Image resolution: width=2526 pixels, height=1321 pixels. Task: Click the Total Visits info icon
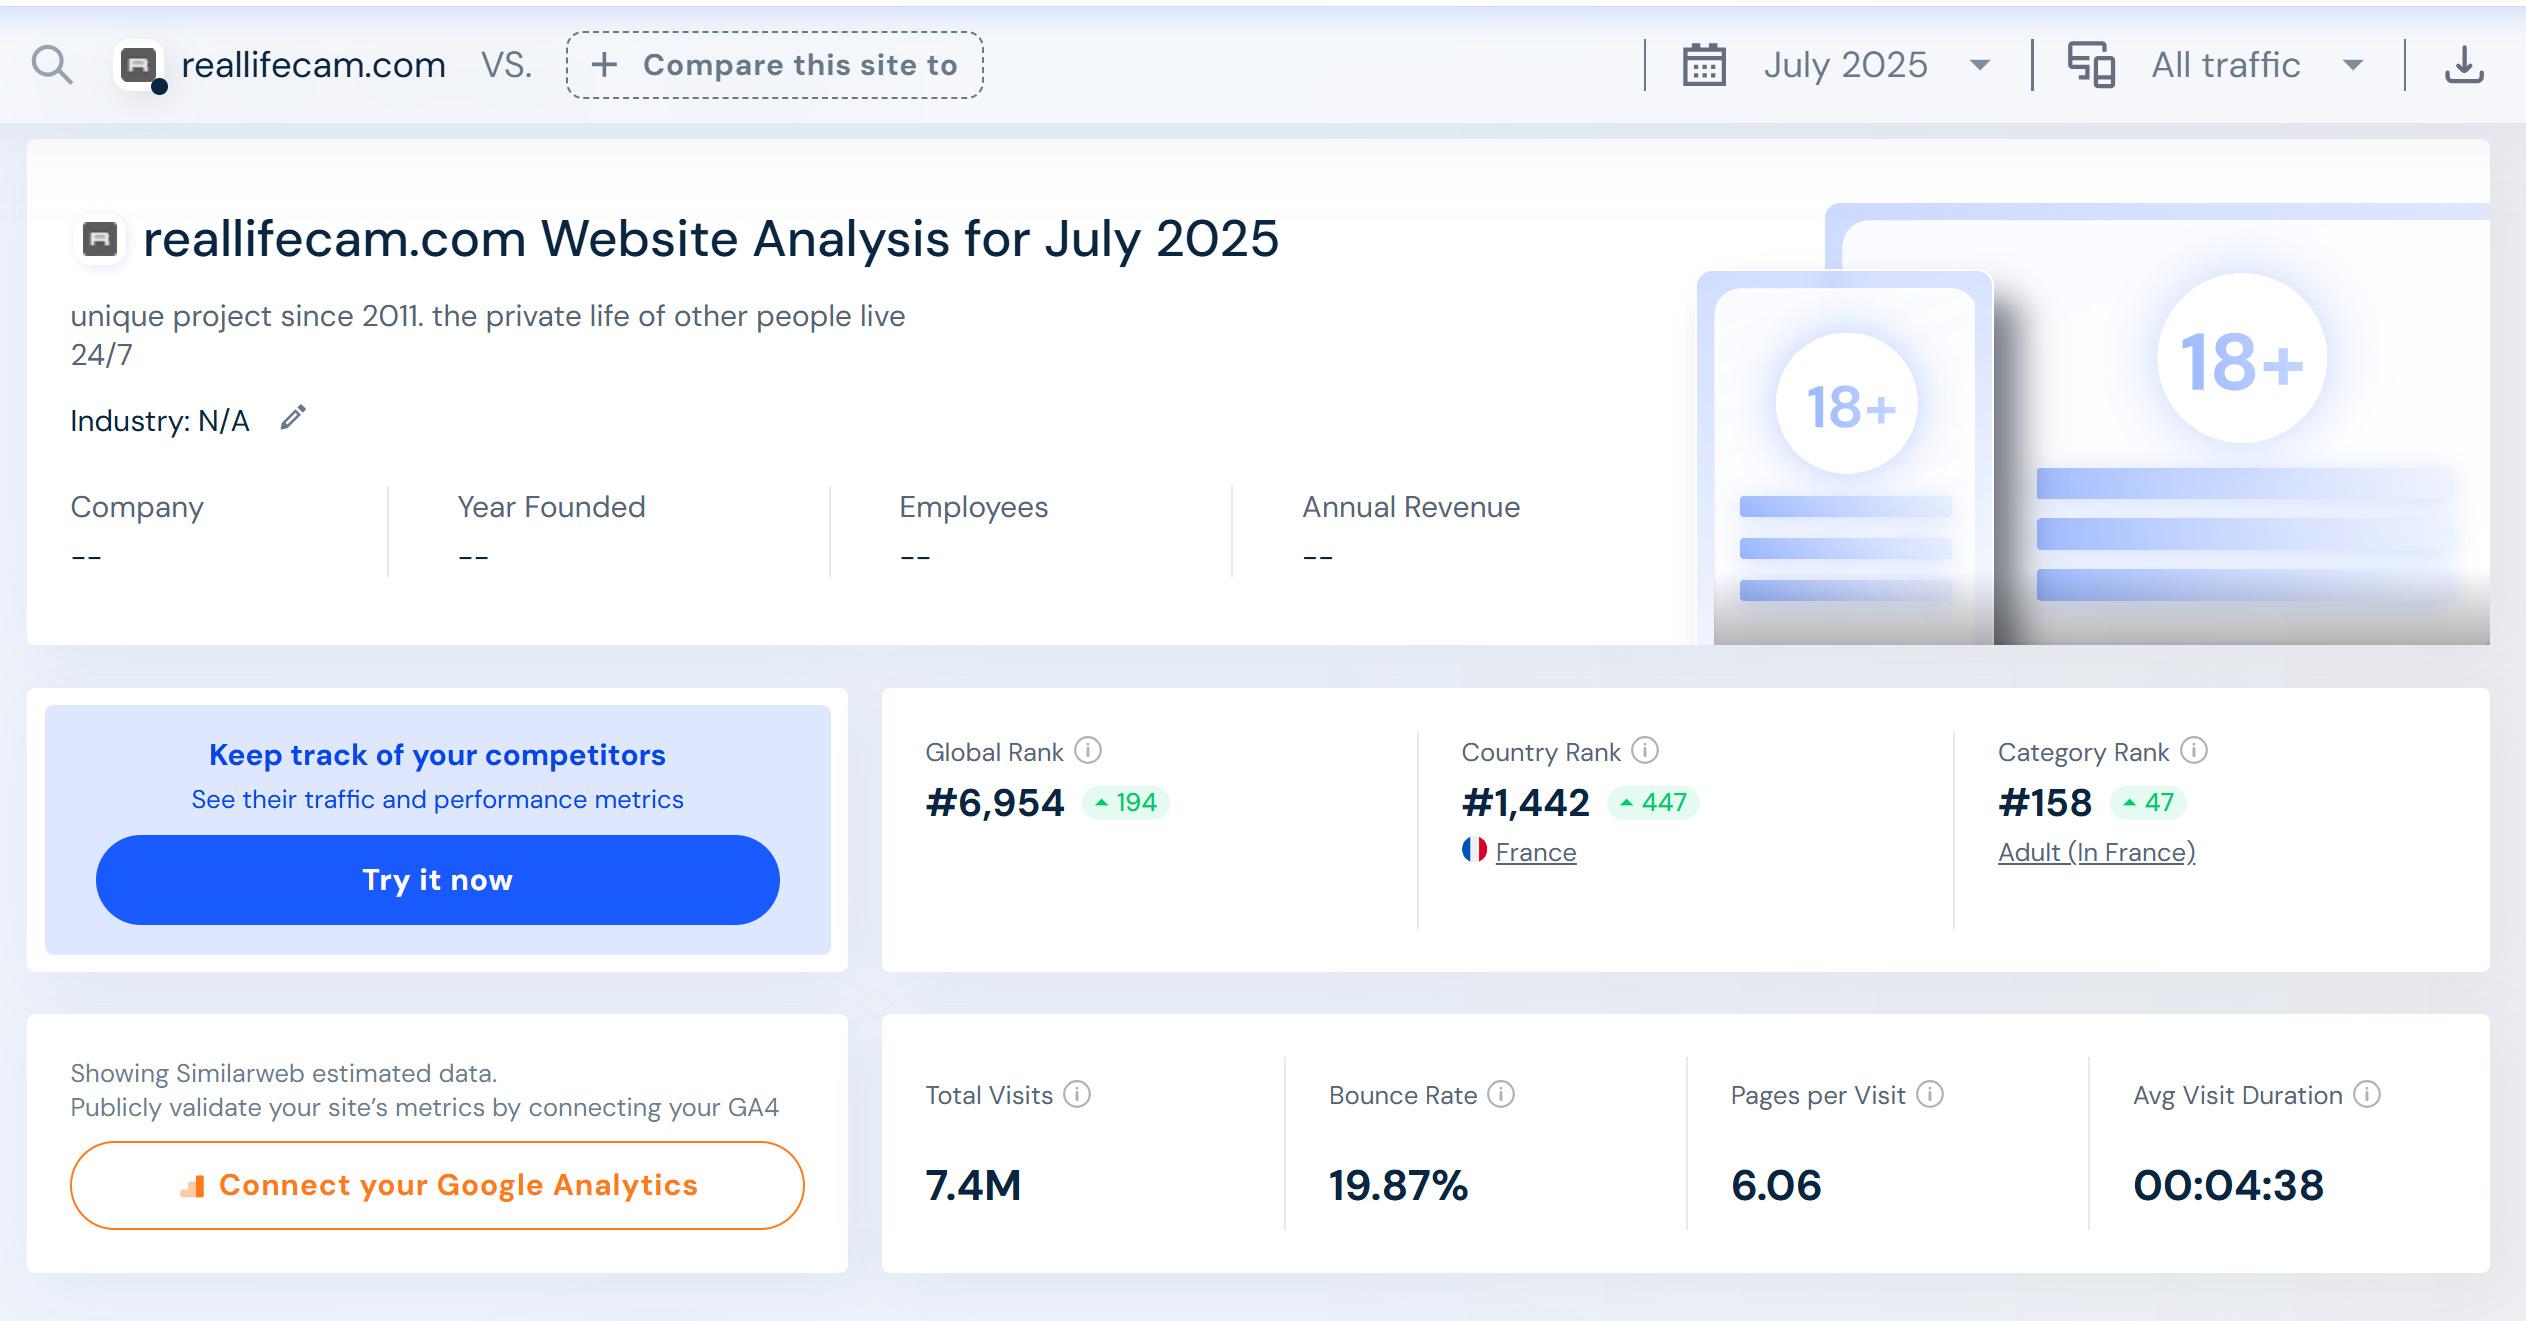[1077, 1094]
